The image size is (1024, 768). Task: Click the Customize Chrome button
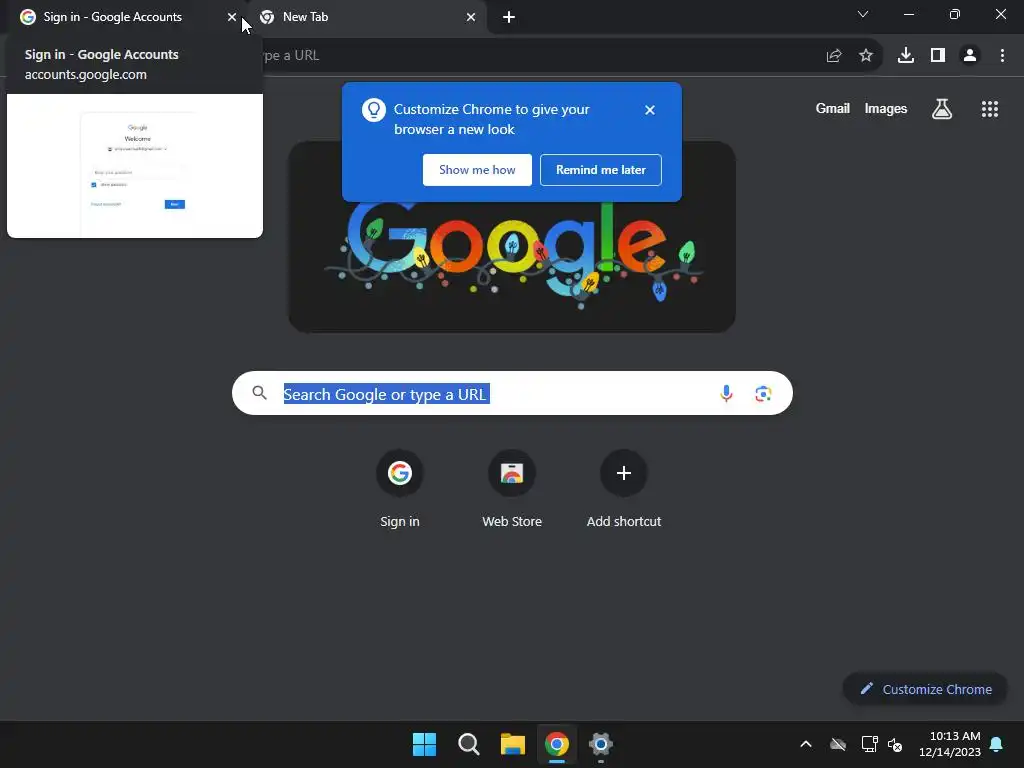[925, 689]
